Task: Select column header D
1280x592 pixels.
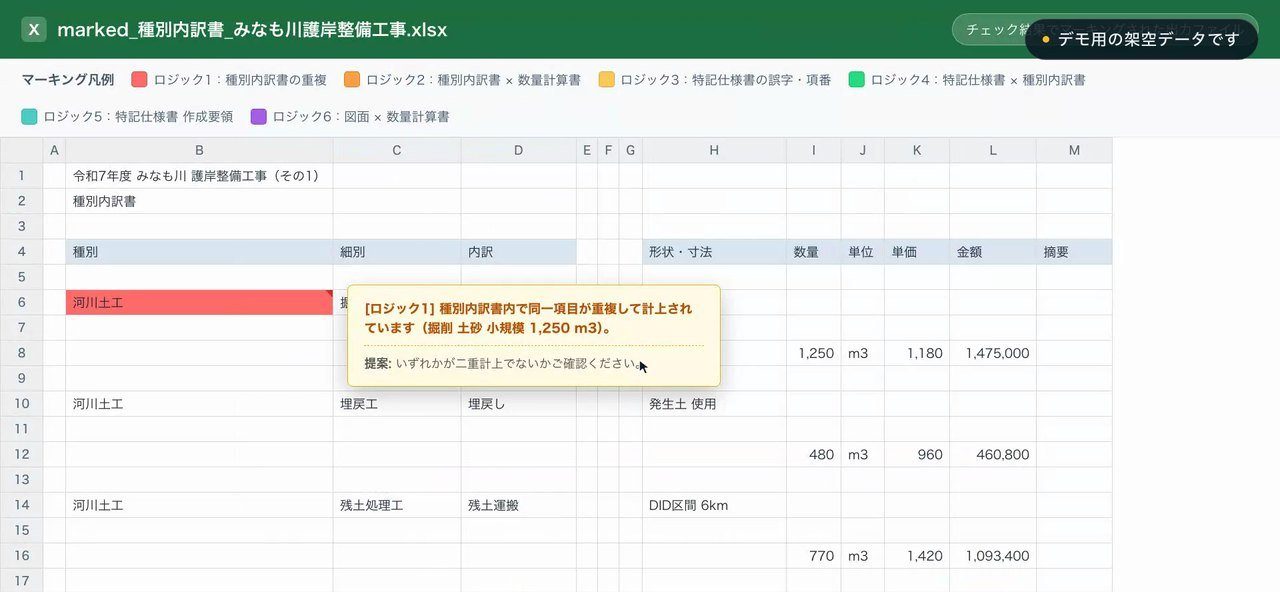Action: click(518, 150)
